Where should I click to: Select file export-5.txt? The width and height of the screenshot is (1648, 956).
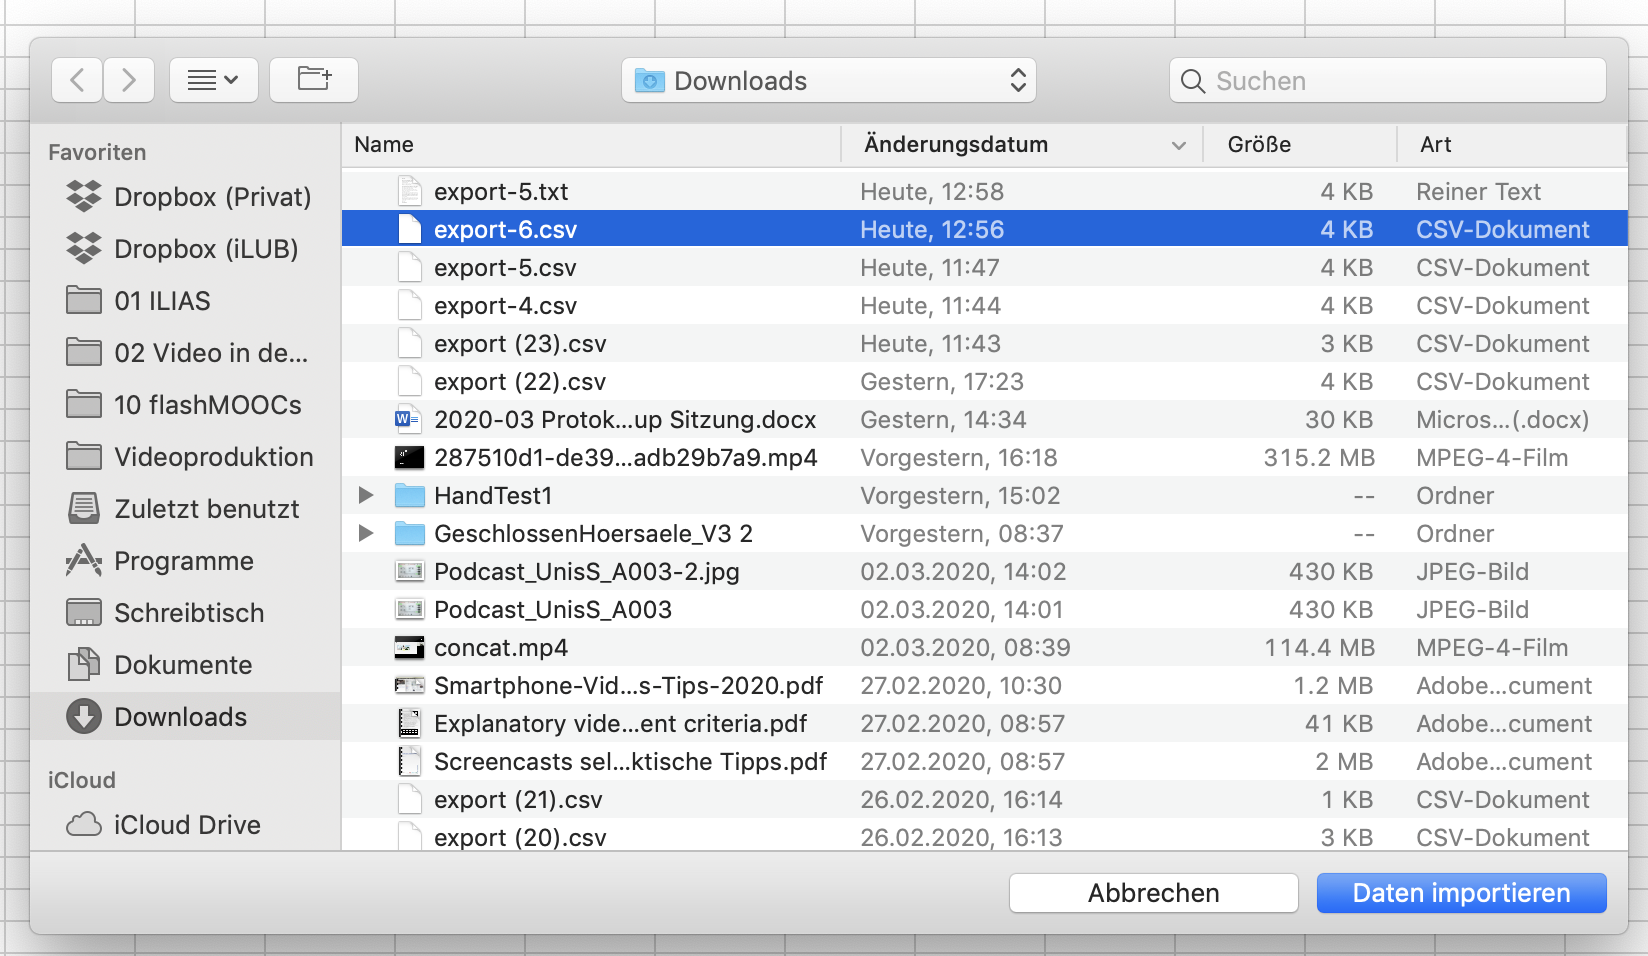point(985,191)
